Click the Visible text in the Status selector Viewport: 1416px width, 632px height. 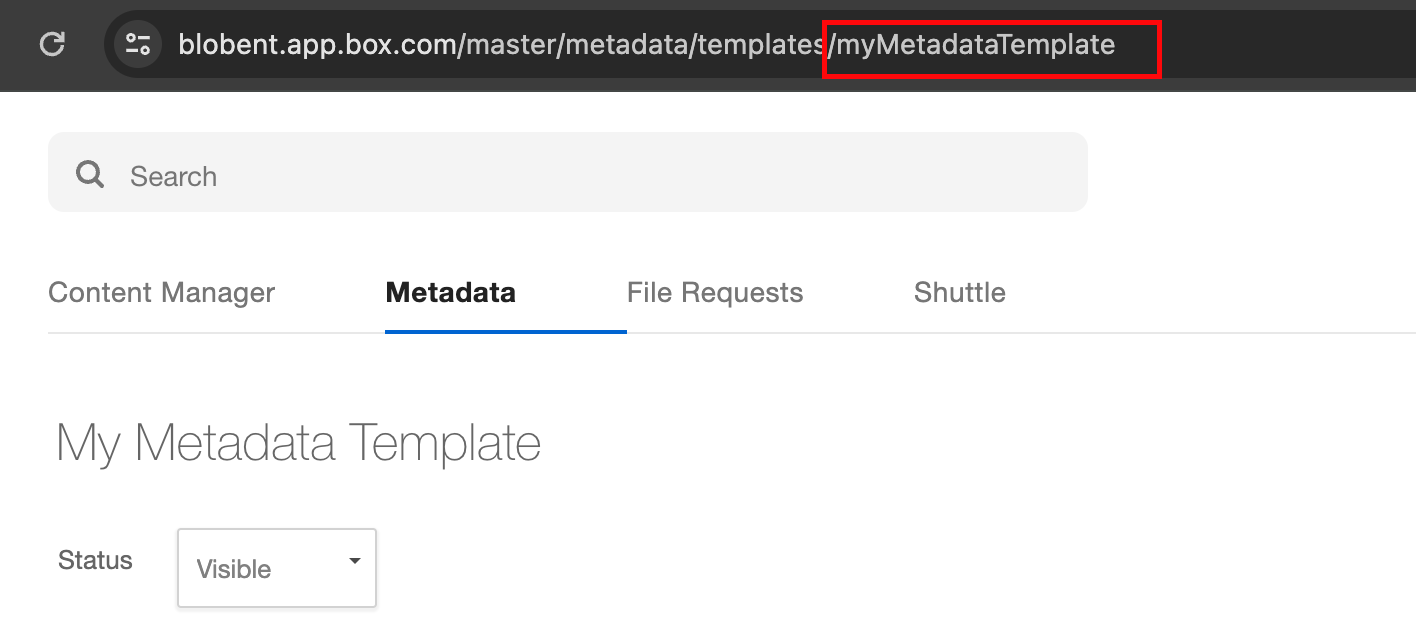tap(234, 569)
